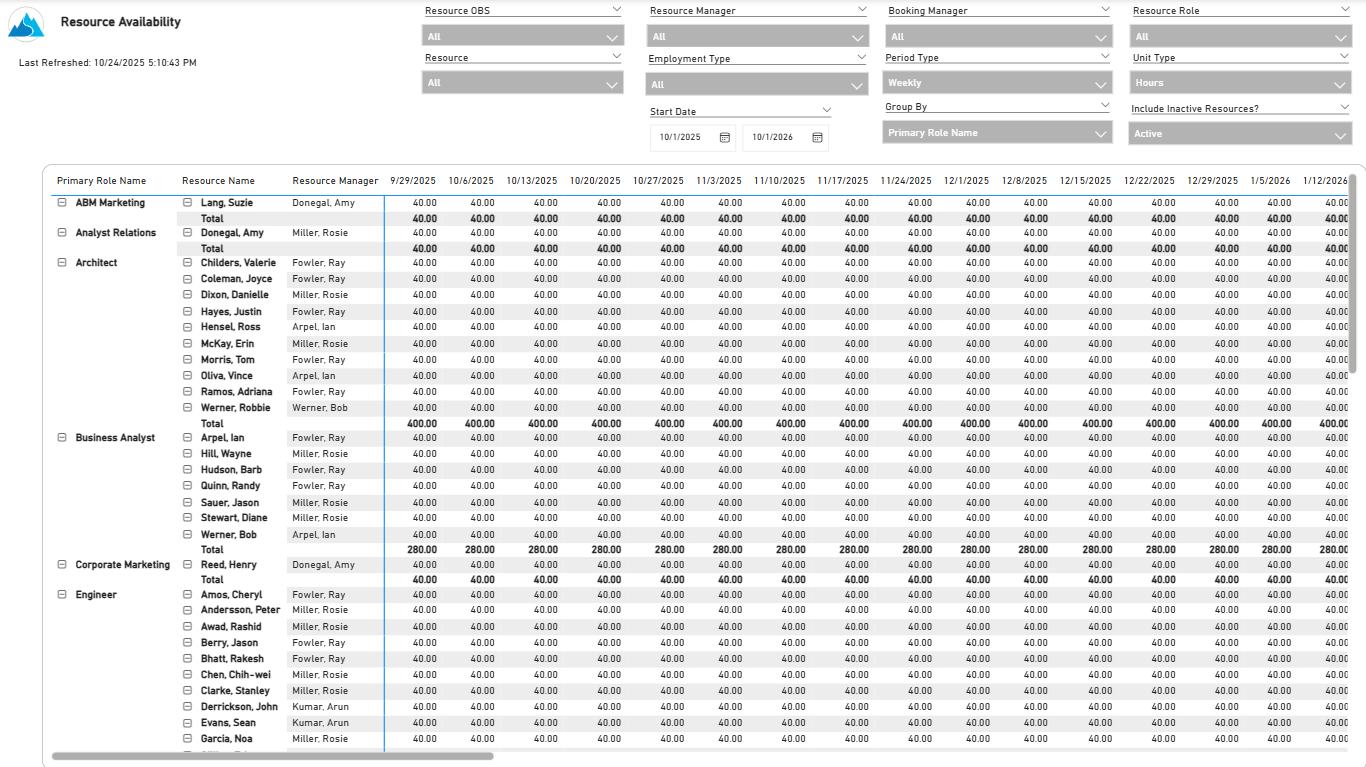Open the Period Type Weekly dropdown

[997, 83]
